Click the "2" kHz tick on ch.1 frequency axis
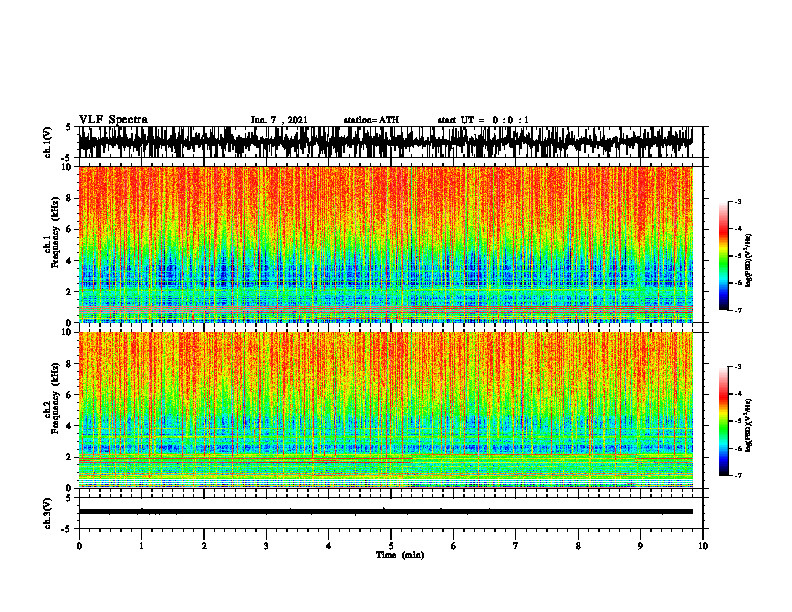This screenshot has height=612, width=792. tap(69, 292)
